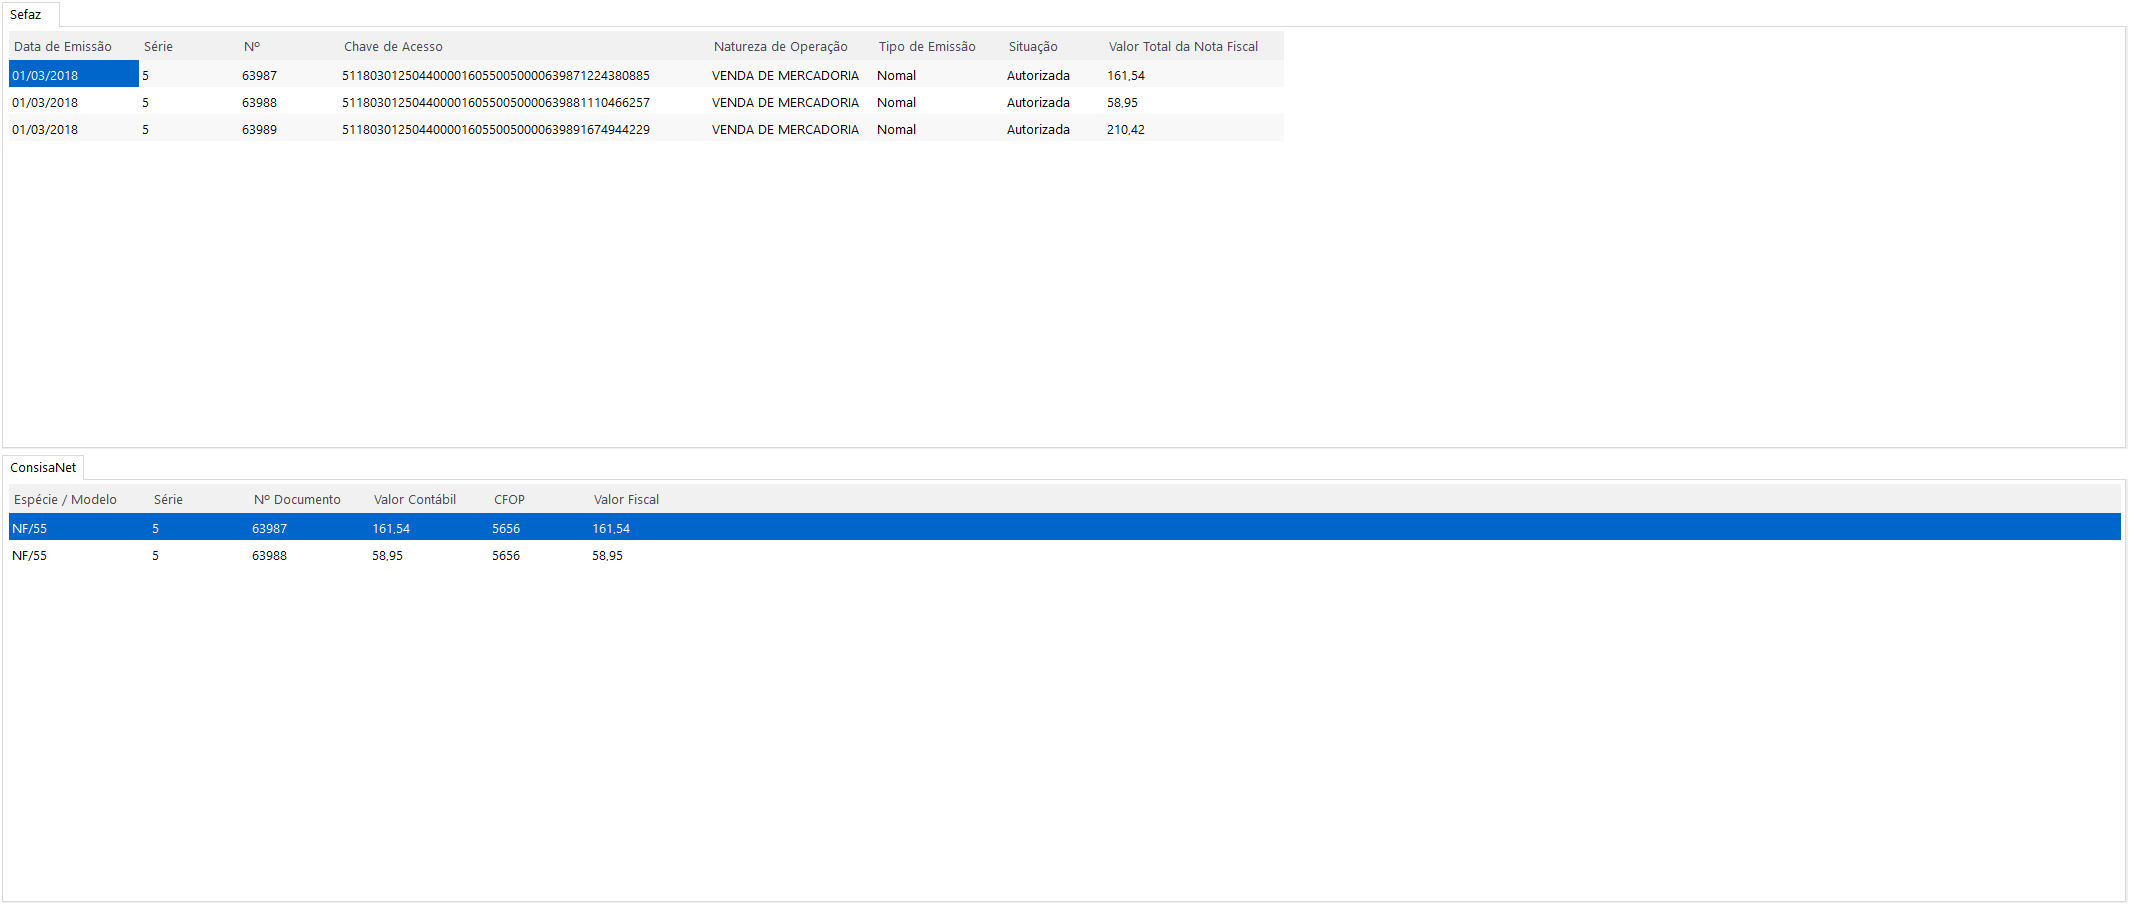Click the Natureza de Operação column header
Image resolution: width=2129 pixels, height=904 pixels.
click(781, 47)
